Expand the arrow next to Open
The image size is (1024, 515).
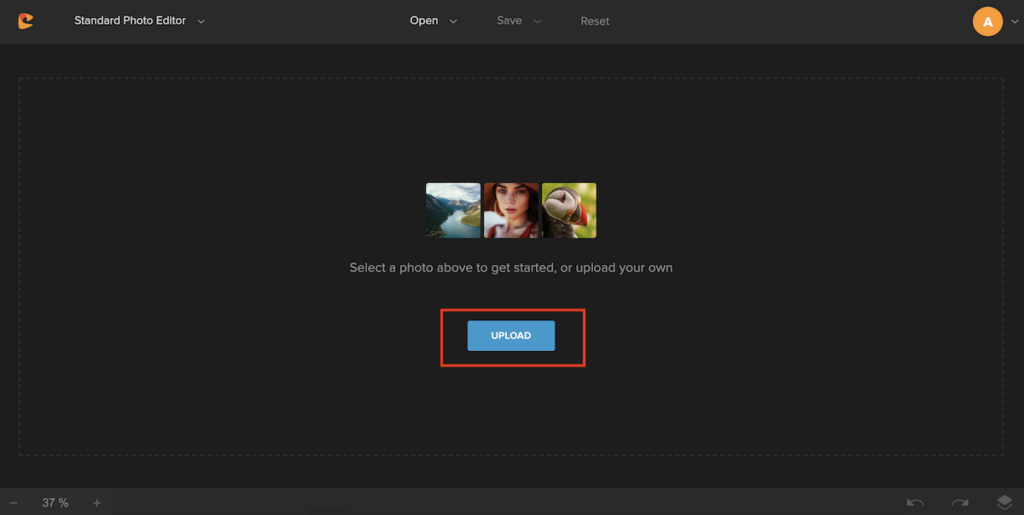(x=453, y=22)
